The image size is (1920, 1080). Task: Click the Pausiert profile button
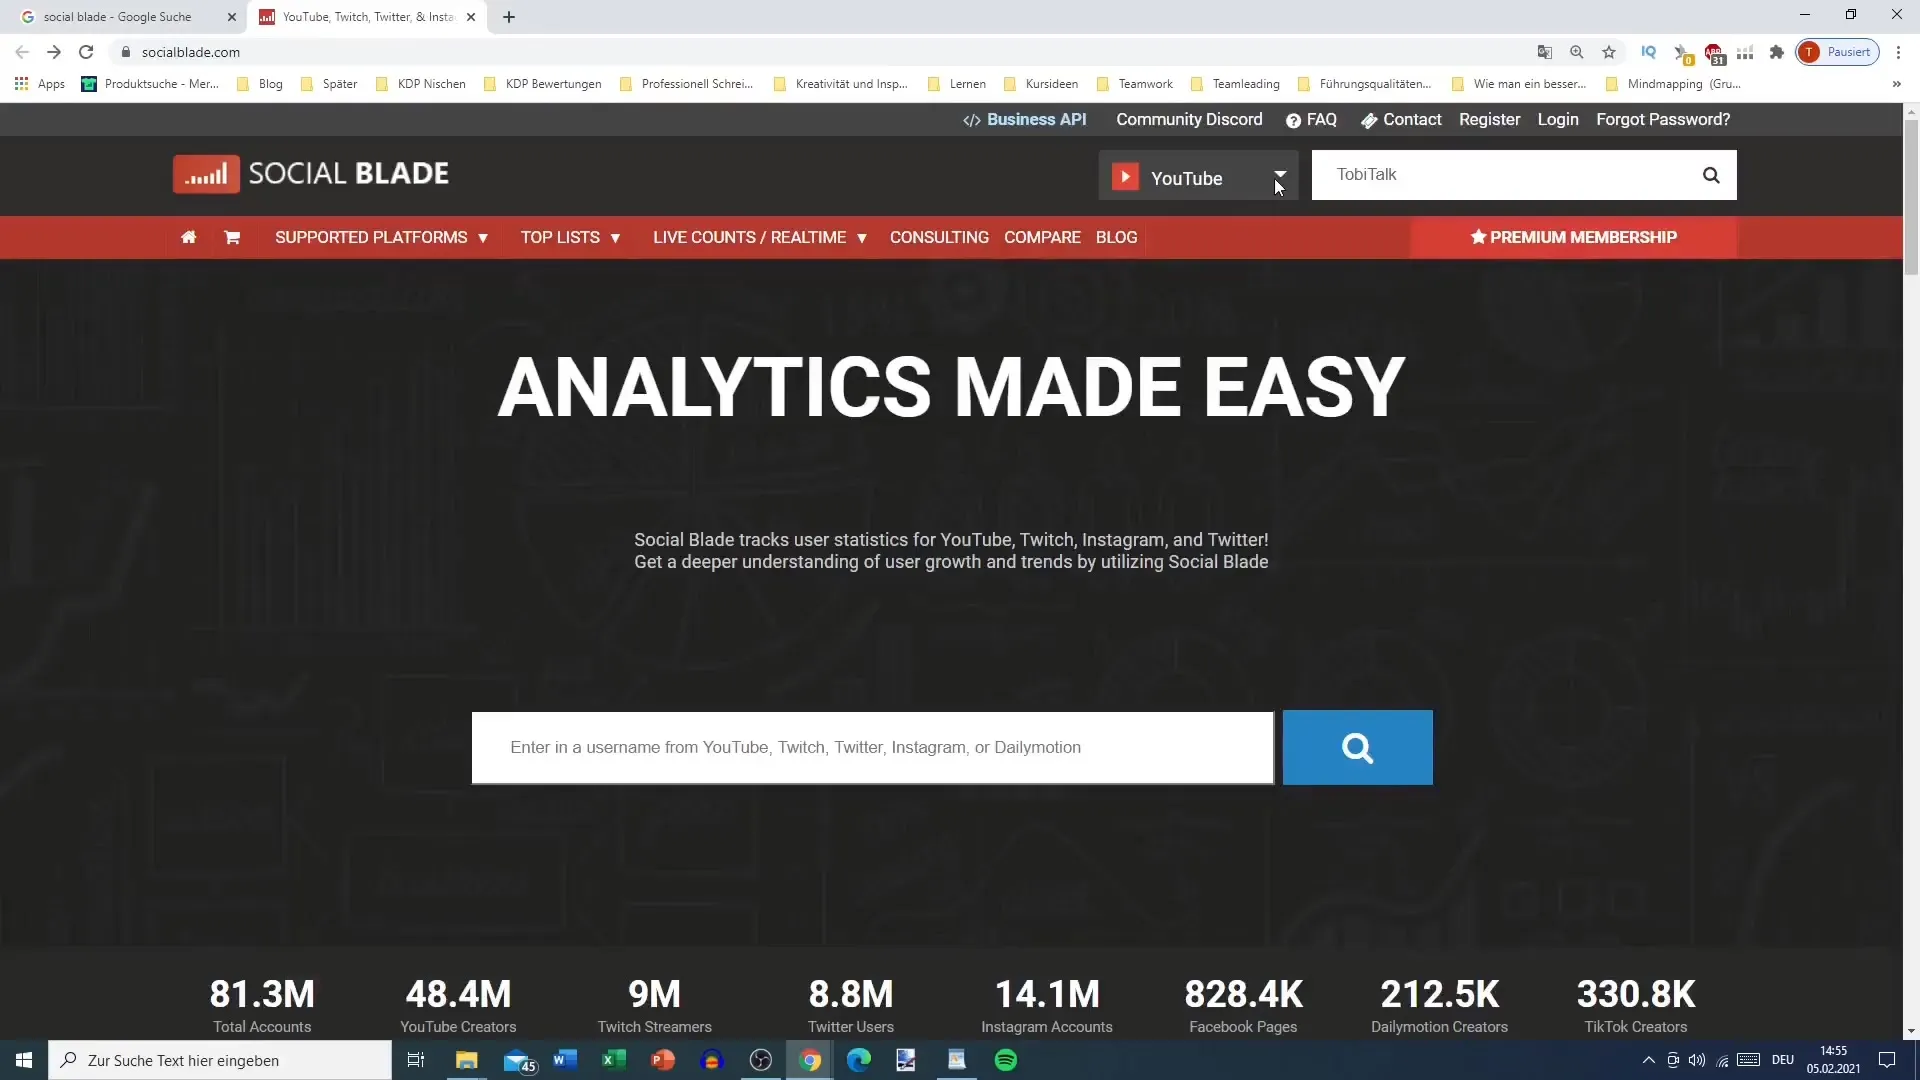(1838, 52)
